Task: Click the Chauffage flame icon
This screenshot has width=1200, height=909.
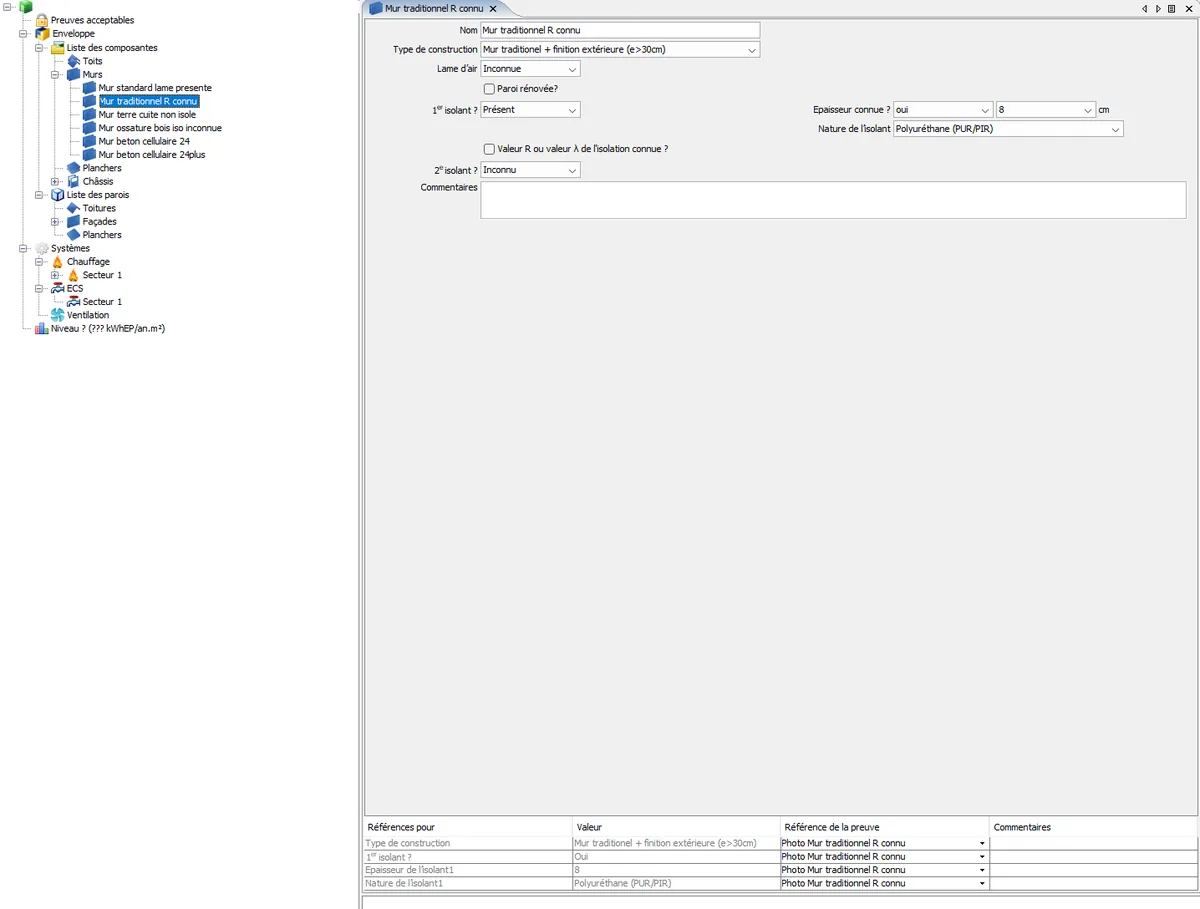Action: click(x=57, y=262)
